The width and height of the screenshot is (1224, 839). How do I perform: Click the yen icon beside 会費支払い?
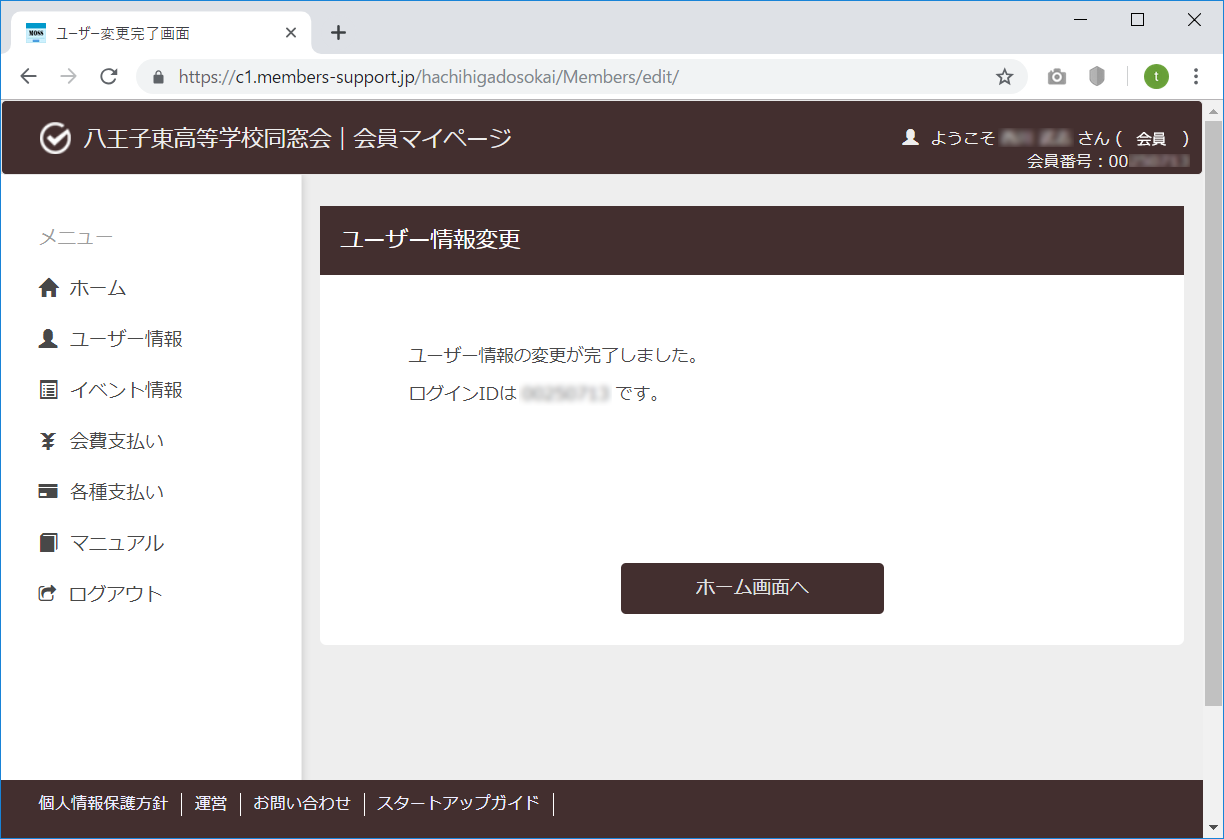coord(48,441)
